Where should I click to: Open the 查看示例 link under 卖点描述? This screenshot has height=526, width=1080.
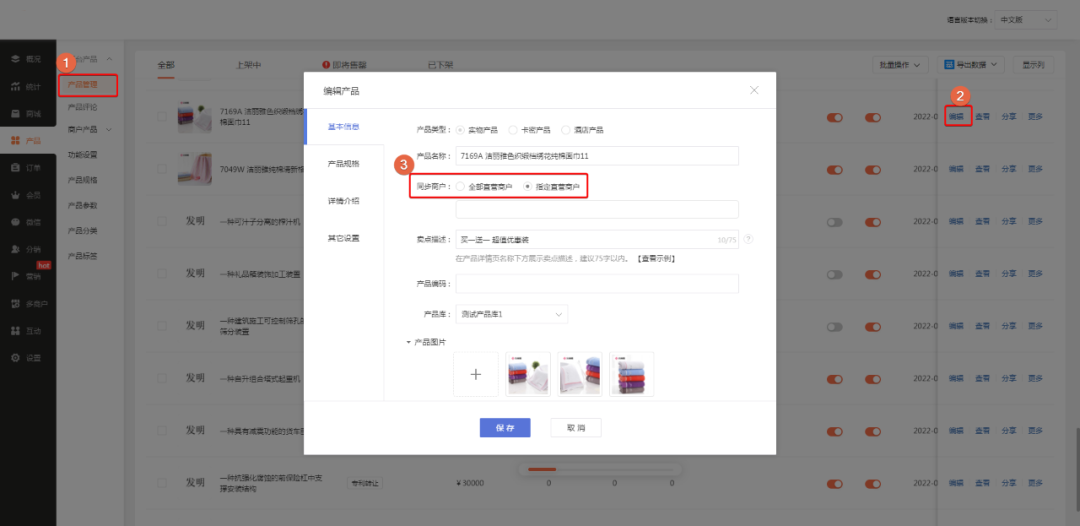click(x=655, y=259)
